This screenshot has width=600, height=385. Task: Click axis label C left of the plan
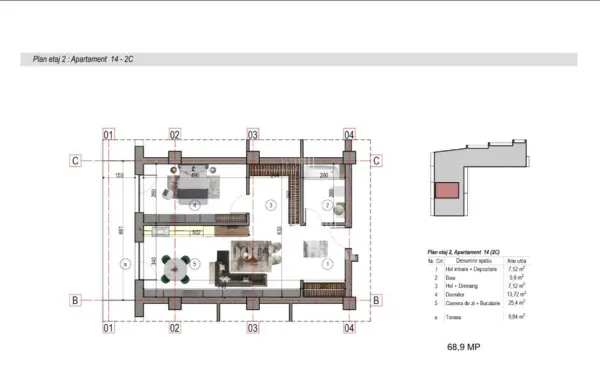[x=75, y=161]
